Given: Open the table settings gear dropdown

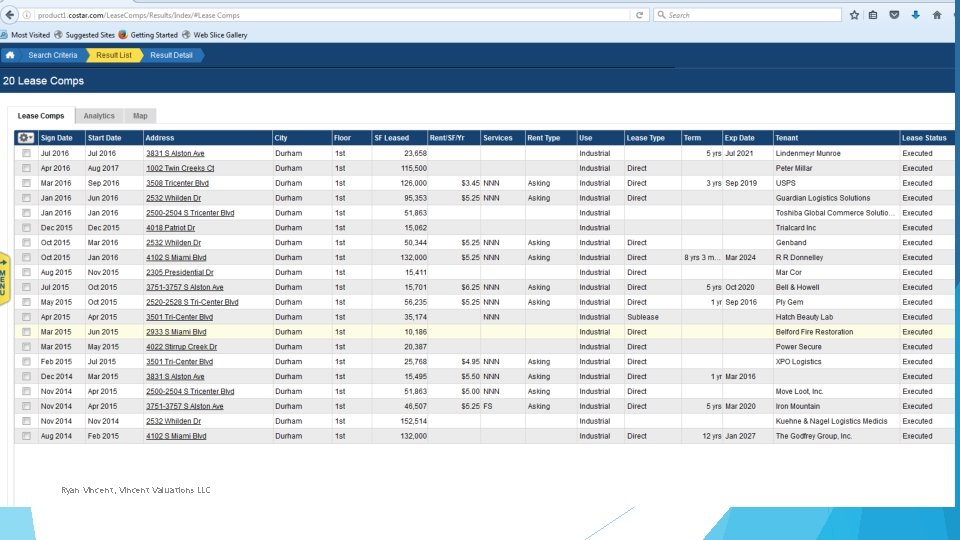Looking at the screenshot, I should pos(25,138).
